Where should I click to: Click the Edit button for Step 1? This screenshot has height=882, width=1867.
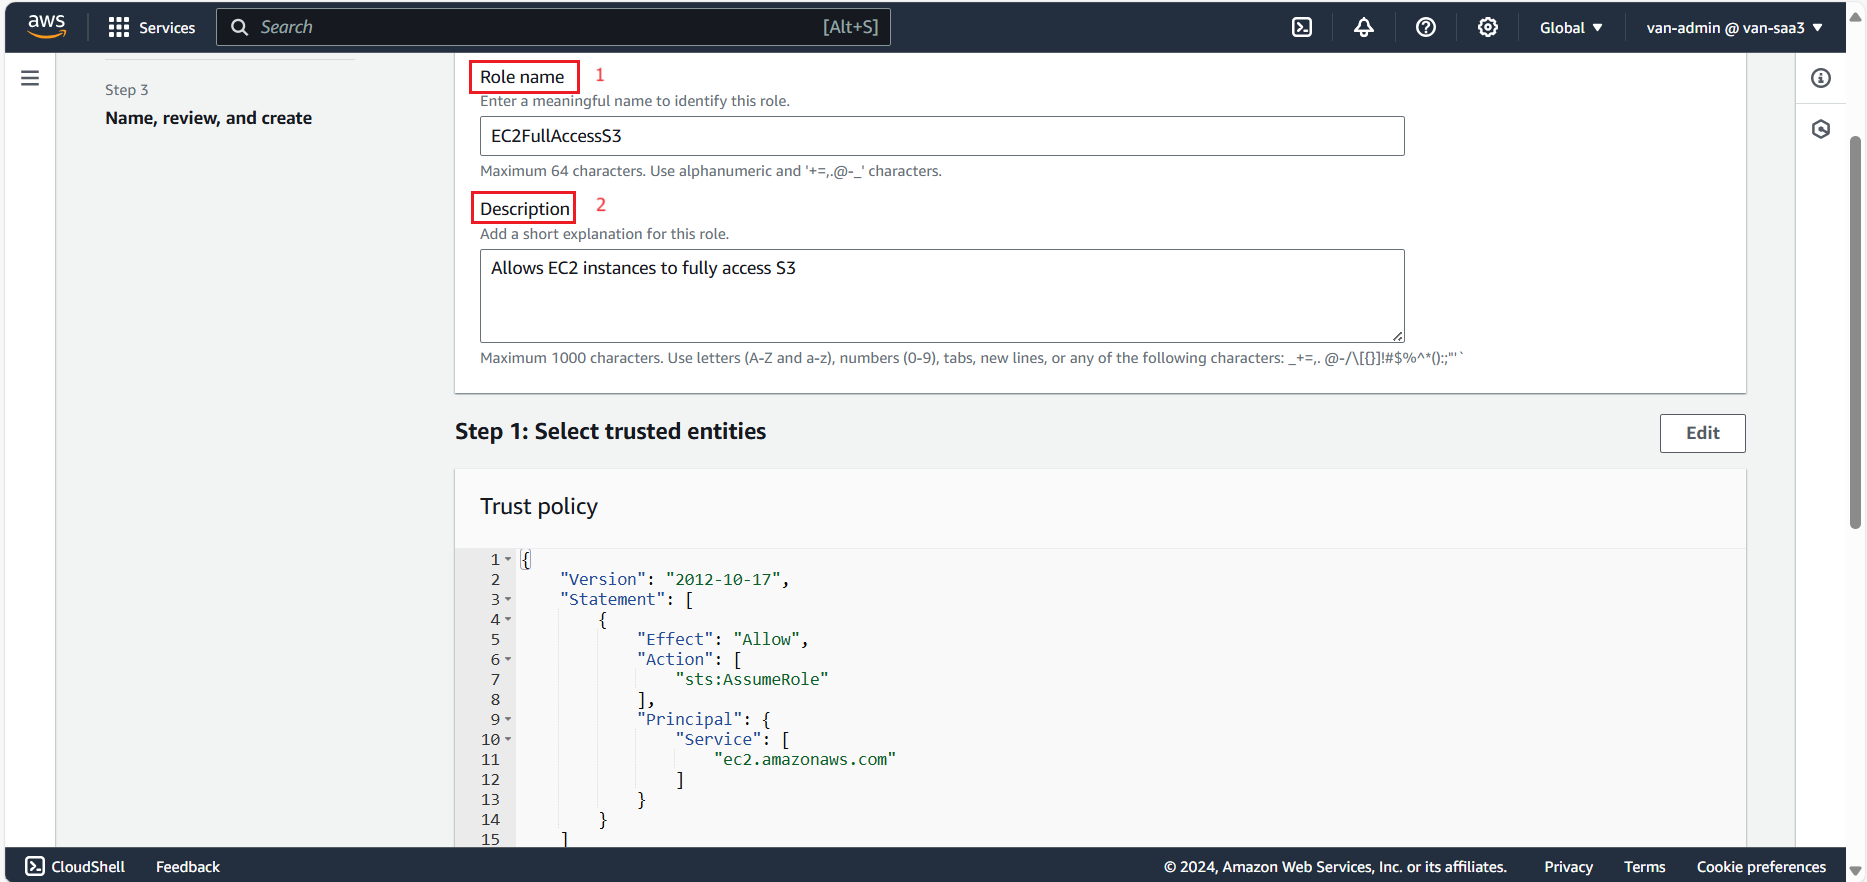[1702, 433]
